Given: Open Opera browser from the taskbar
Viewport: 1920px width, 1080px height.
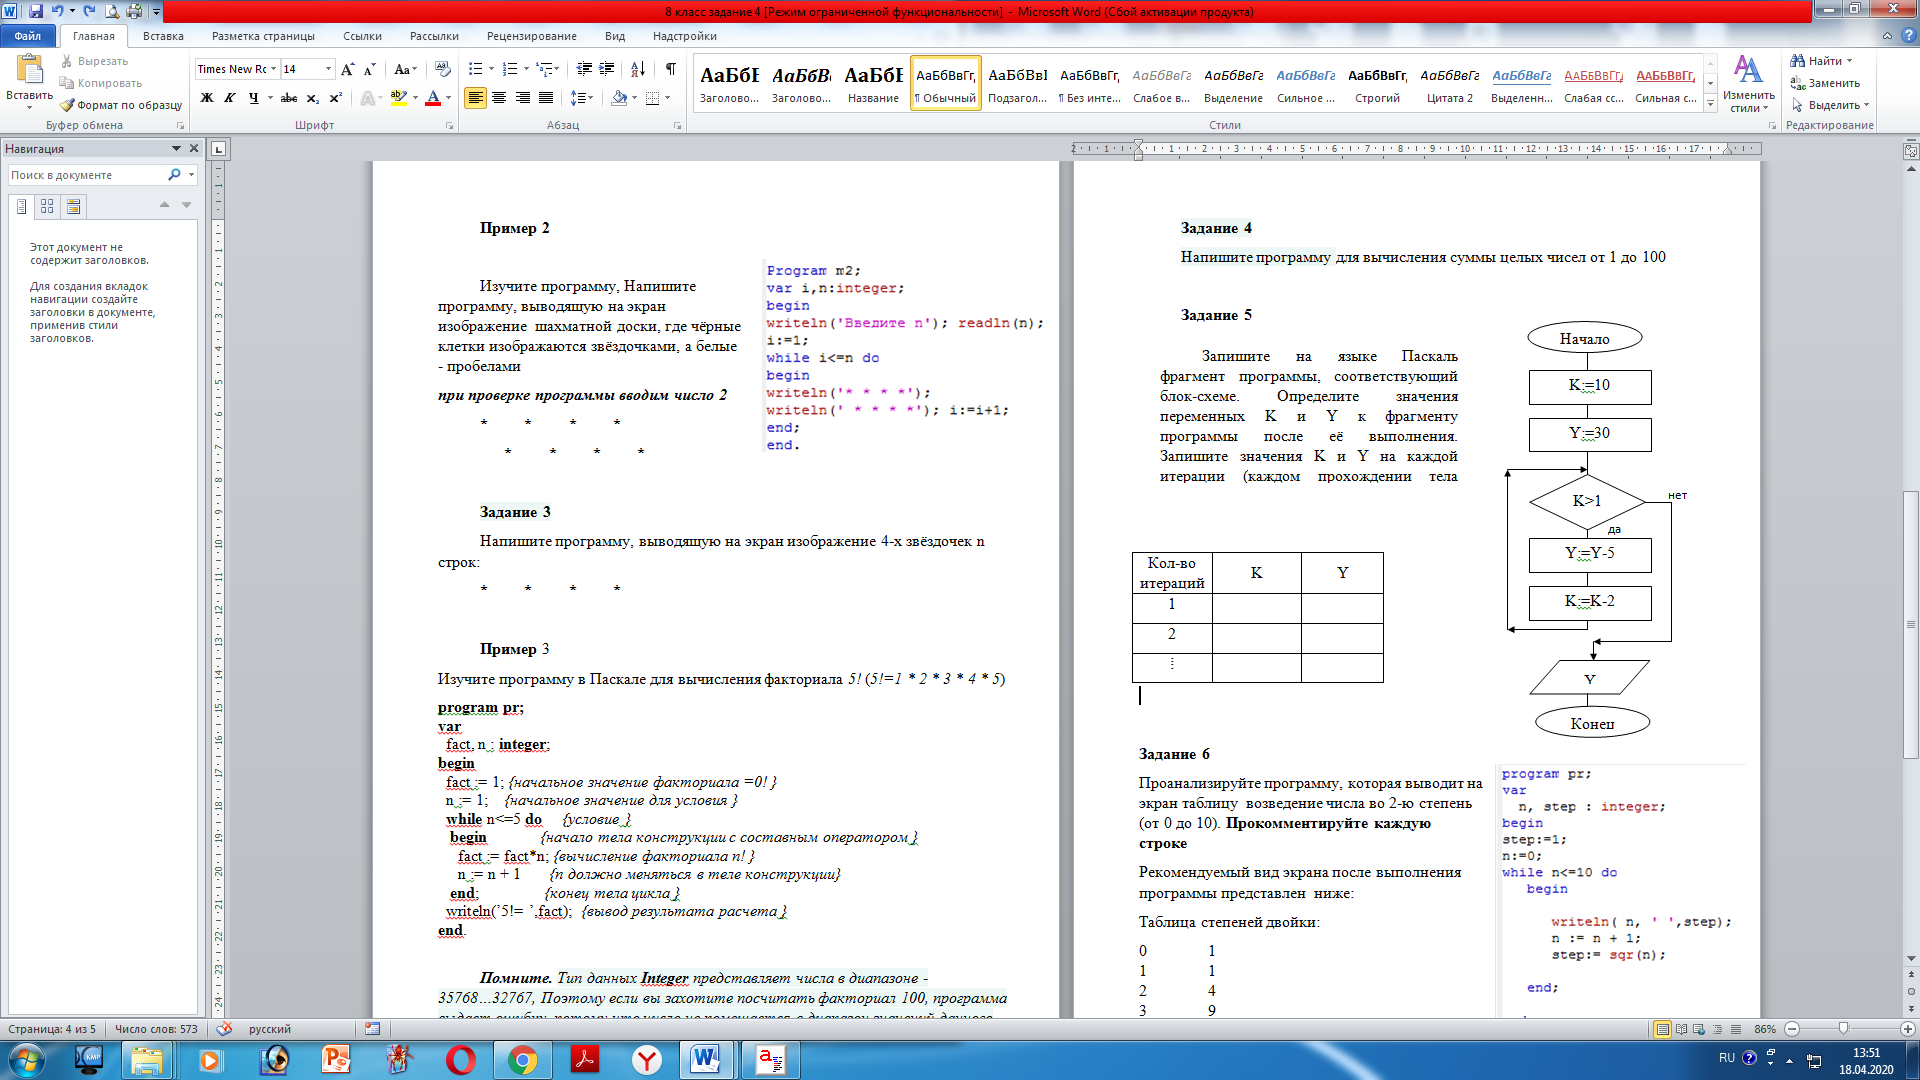Looking at the screenshot, I should 461,1059.
